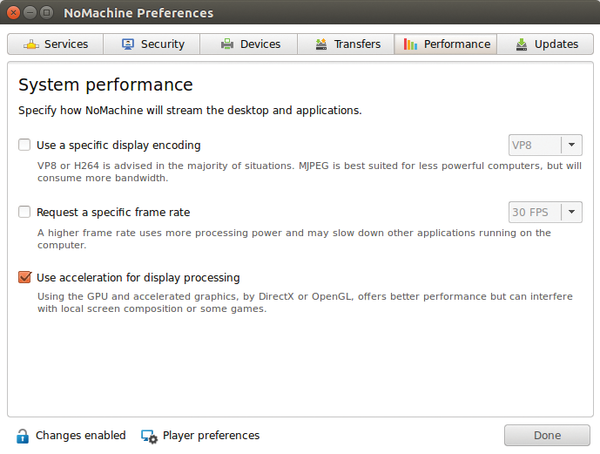Expand the 30 FPS dropdown arrow
Image resolution: width=600 pixels, height=454 pixels.
tap(572, 212)
